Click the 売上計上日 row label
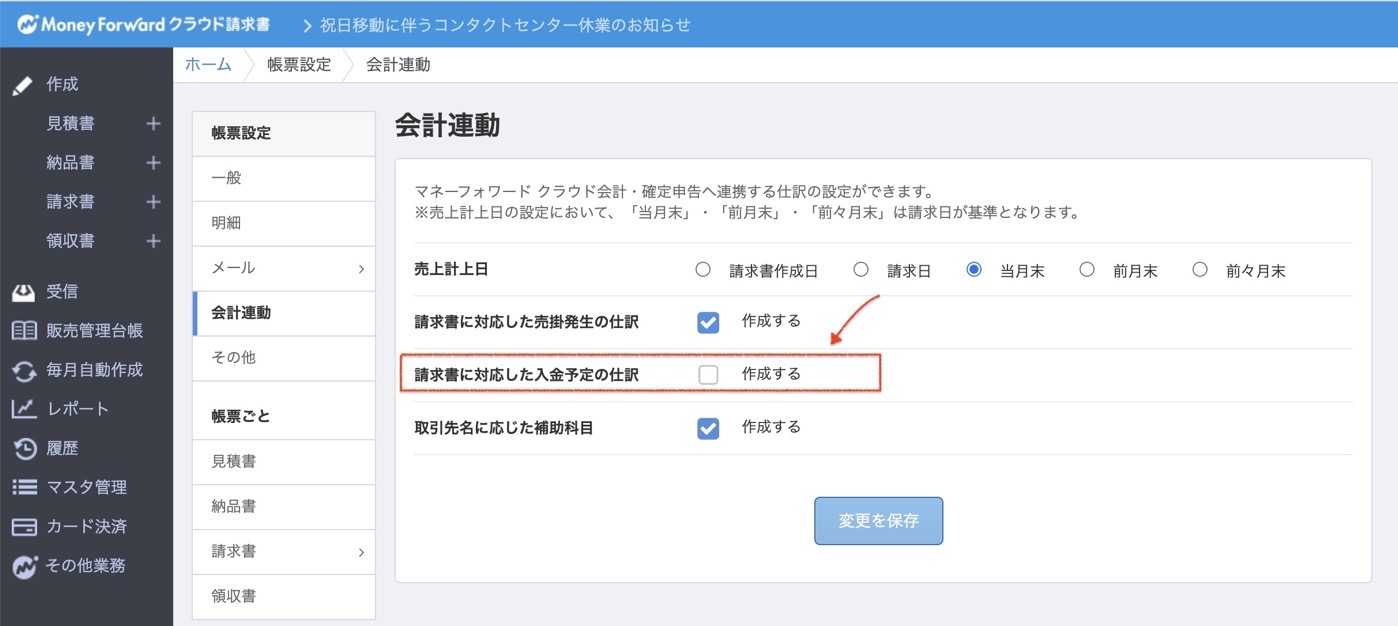This screenshot has height=626, width=1398. [451, 269]
